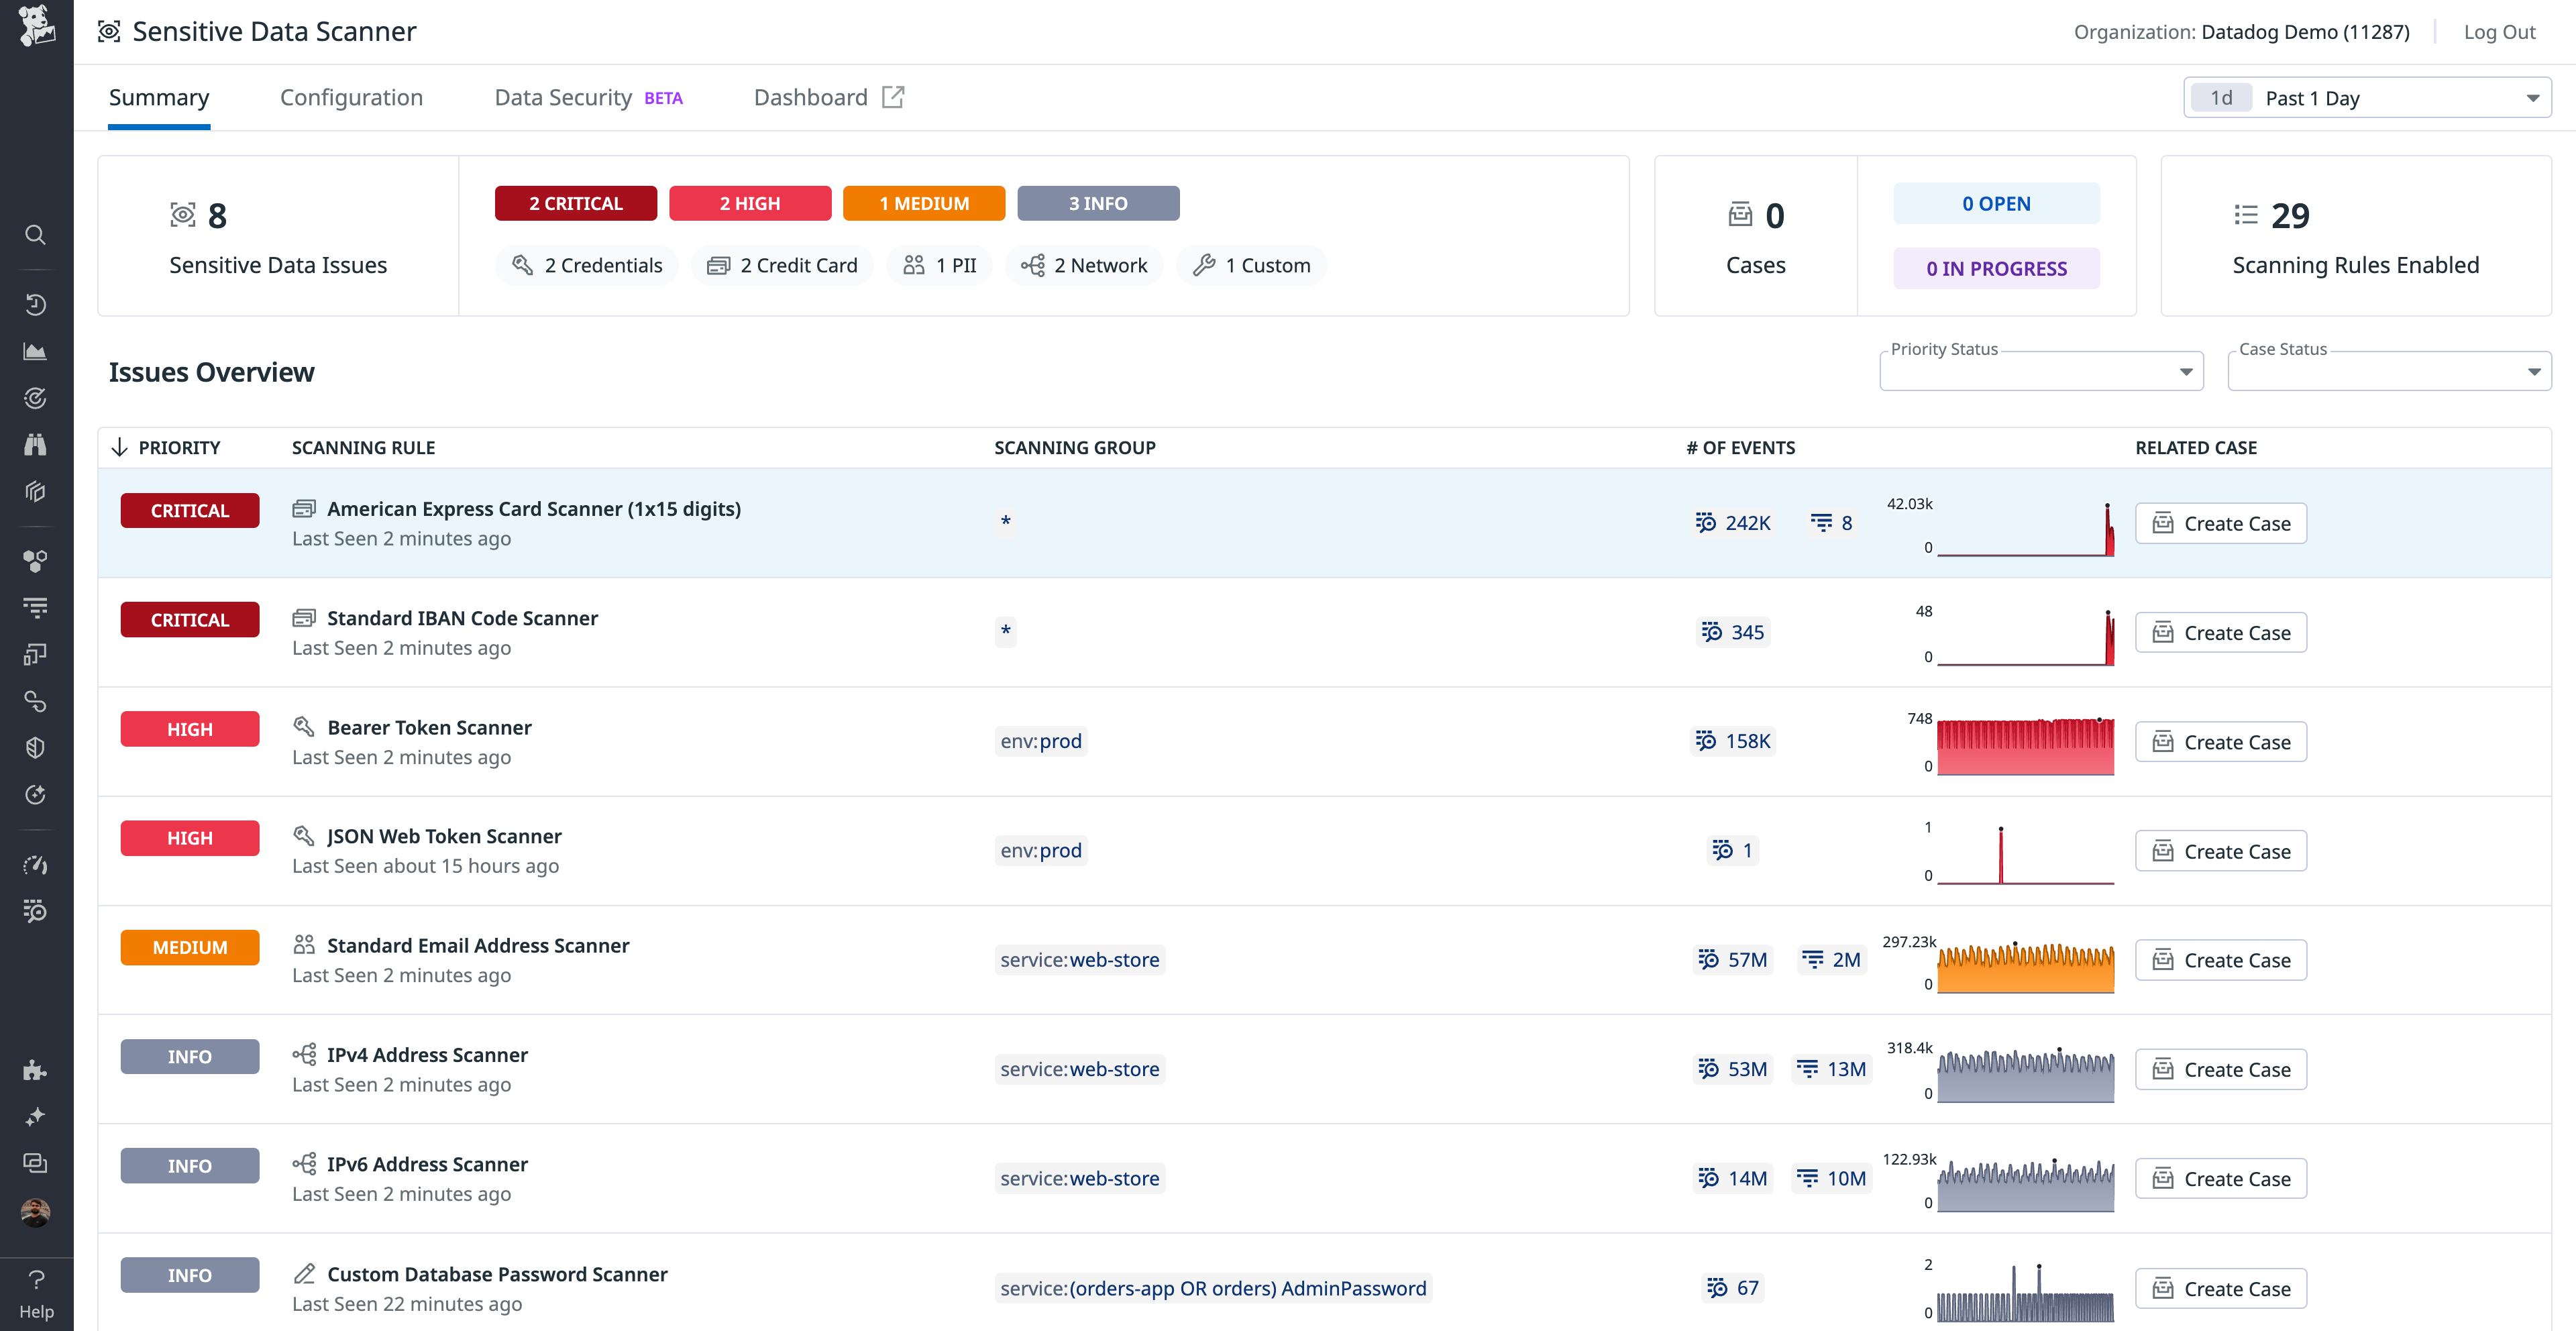Open Watchdog via the binoculars sidebar icon
The image size is (2576, 1331).
[x=35, y=444]
